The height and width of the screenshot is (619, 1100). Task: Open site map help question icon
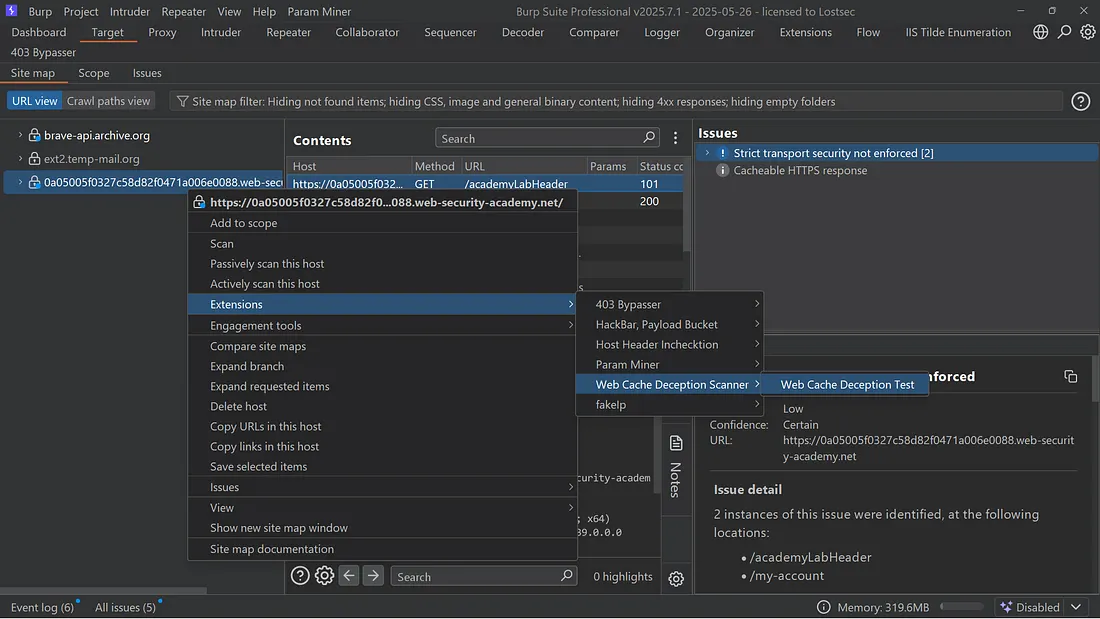1080,102
